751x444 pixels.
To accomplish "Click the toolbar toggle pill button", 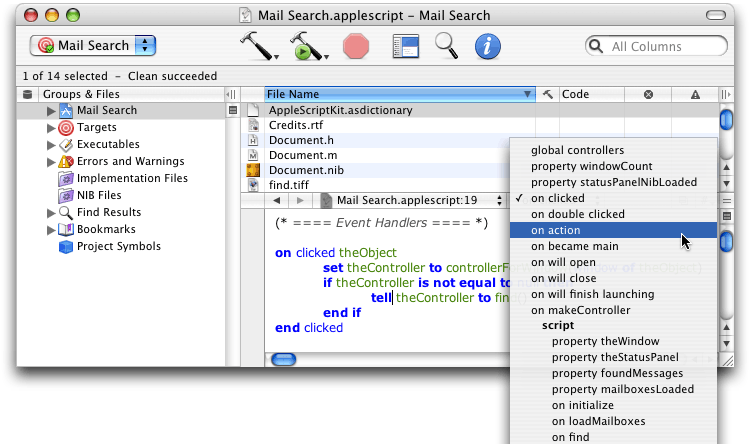I will [716, 15].
